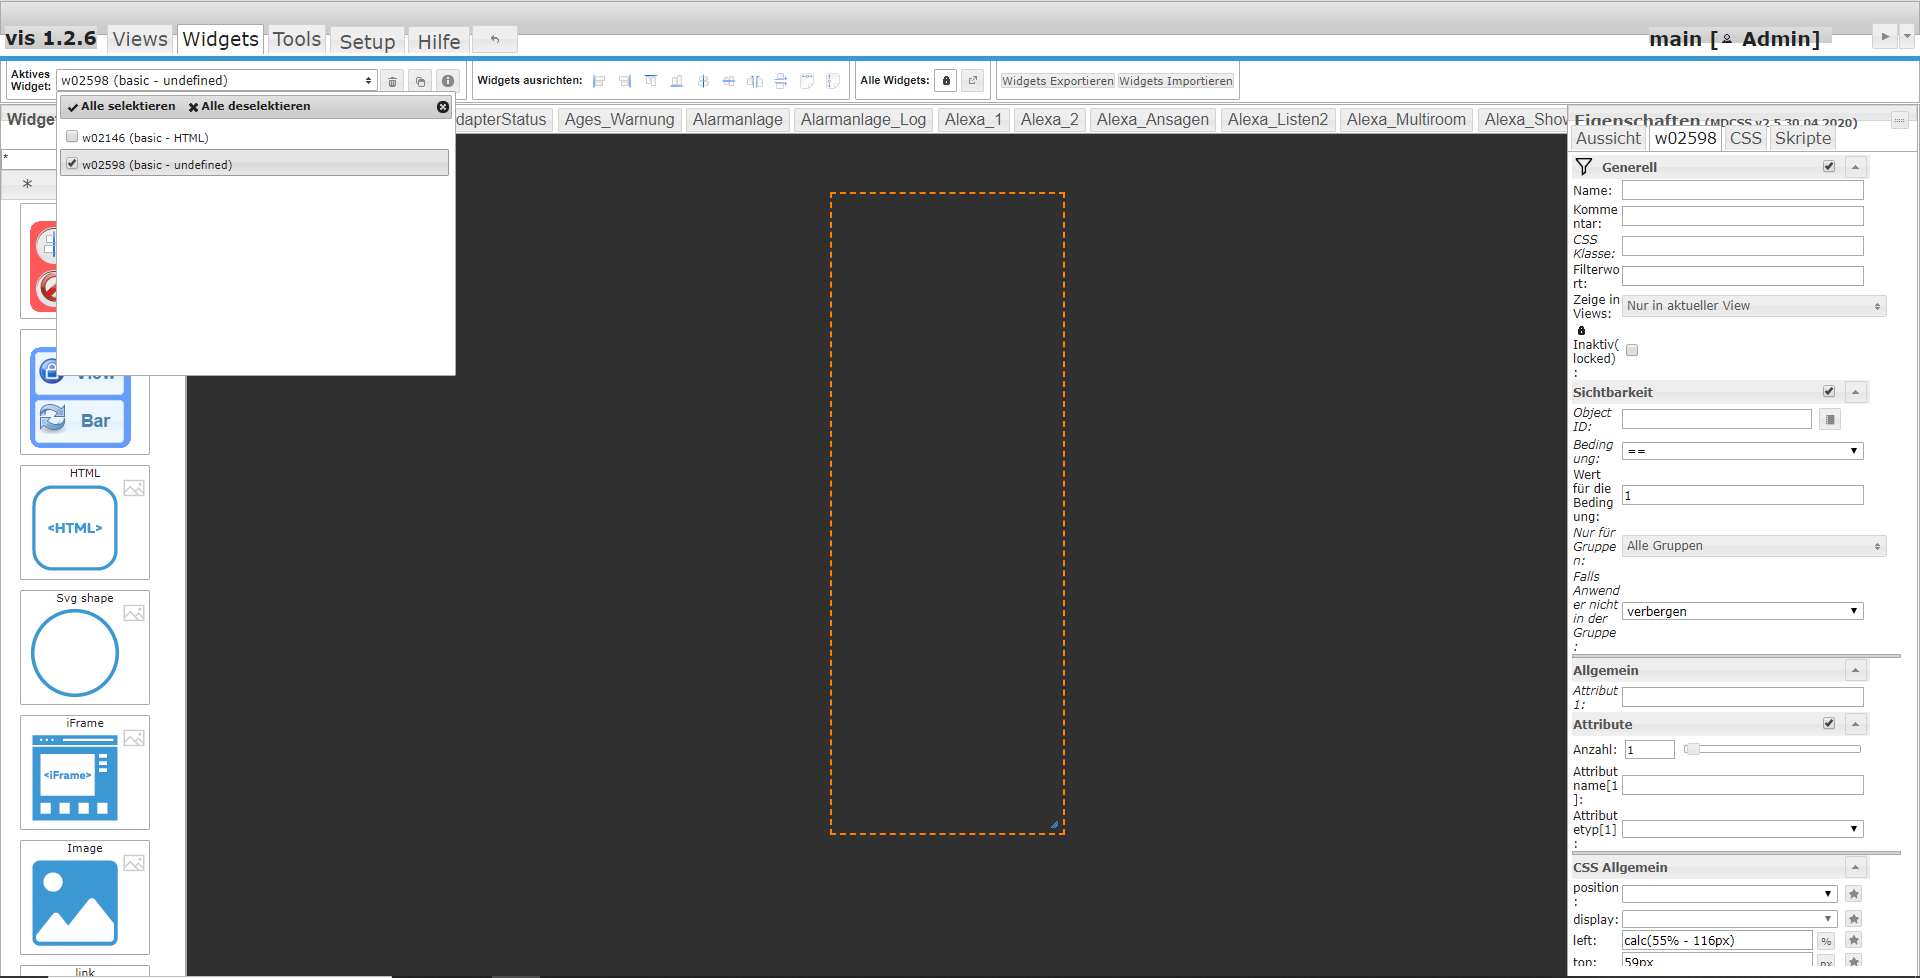Set equal widget height icon
The width and height of the screenshot is (1920, 978).
point(833,81)
